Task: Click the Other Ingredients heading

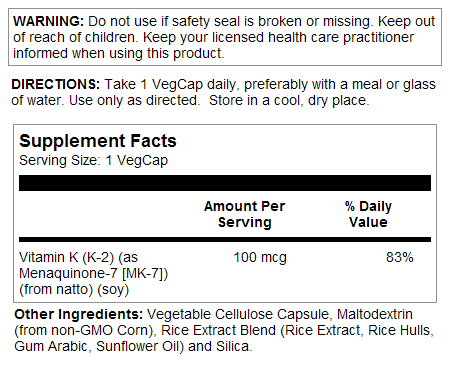Action: tap(79, 315)
